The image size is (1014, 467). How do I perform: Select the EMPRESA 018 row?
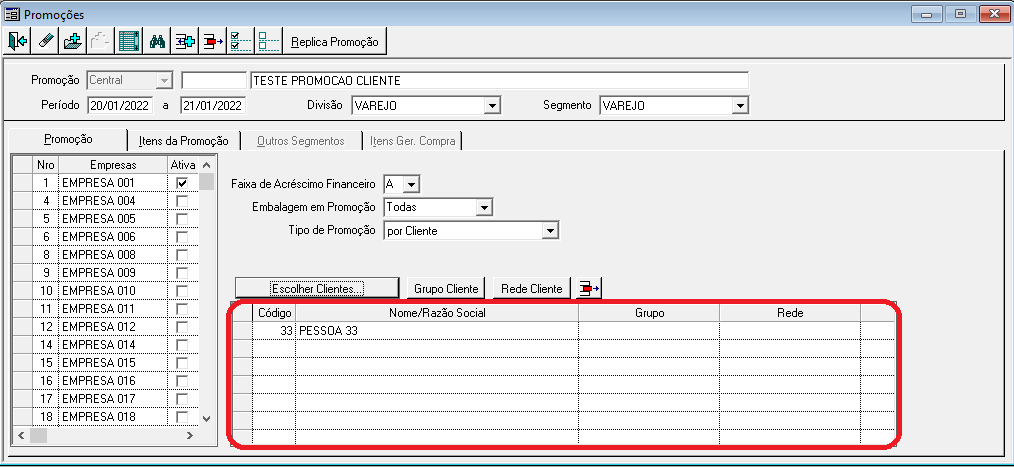point(106,417)
